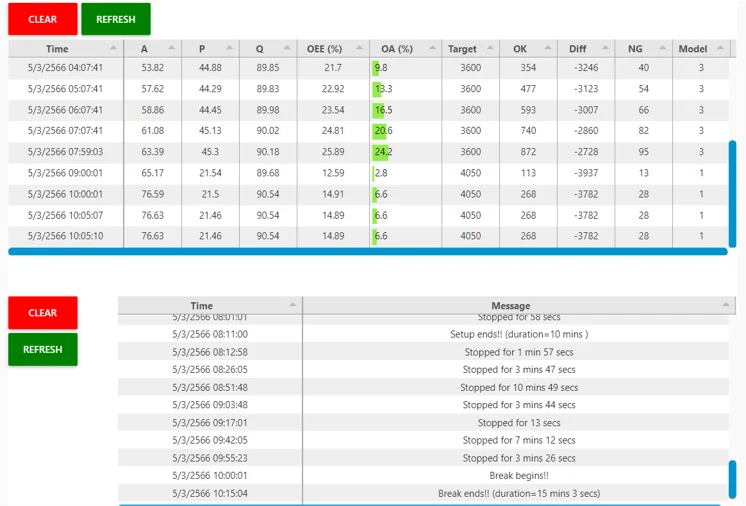This screenshot has height=506, width=746.
Task: Sort the OEE table by its Time header
Action: tap(58, 49)
